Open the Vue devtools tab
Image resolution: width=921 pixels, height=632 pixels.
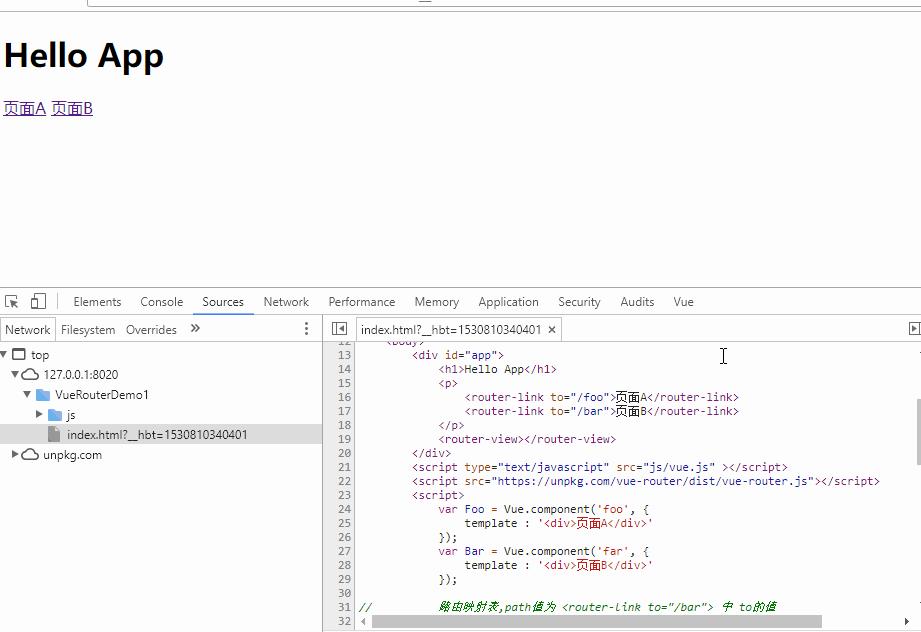click(x=683, y=302)
